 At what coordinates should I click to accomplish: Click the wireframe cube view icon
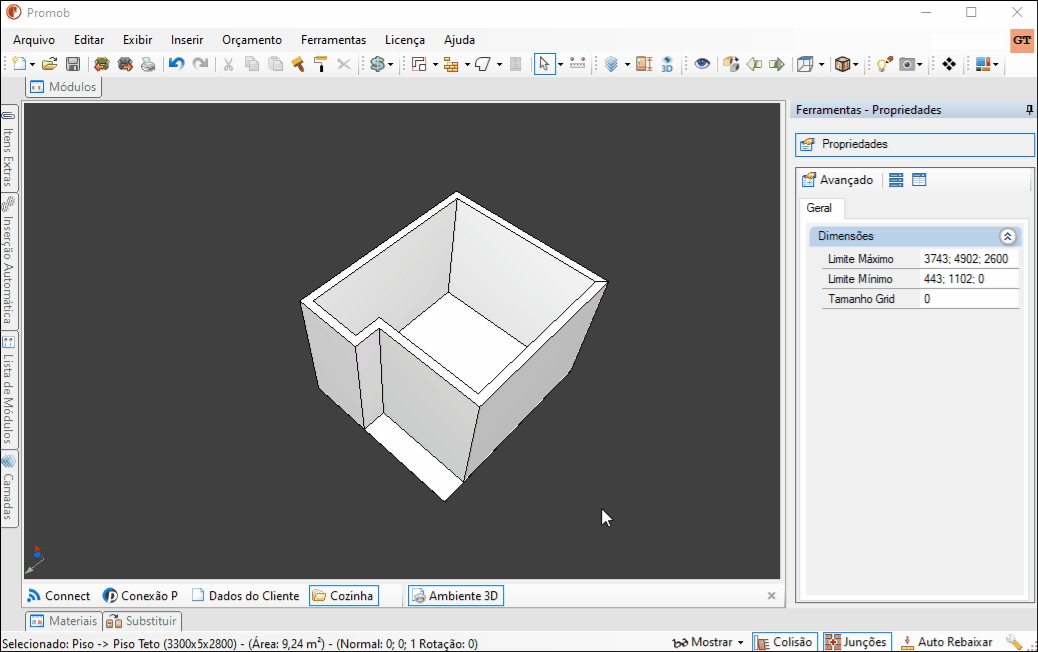(x=805, y=64)
